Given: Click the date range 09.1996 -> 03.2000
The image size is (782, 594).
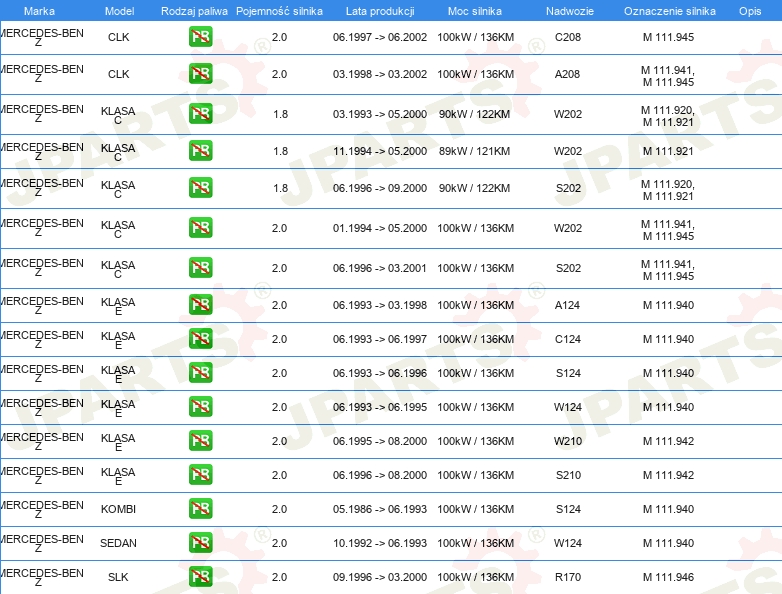Looking at the screenshot, I should click(380, 577).
